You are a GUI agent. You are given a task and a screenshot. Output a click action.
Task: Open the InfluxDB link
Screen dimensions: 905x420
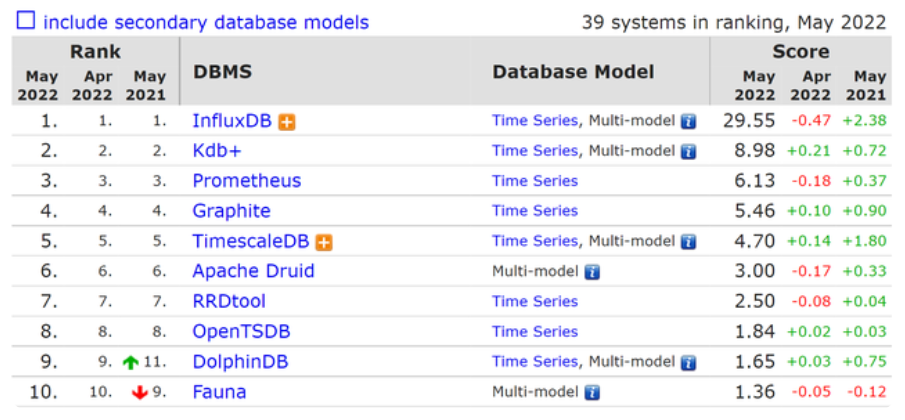point(234,121)
